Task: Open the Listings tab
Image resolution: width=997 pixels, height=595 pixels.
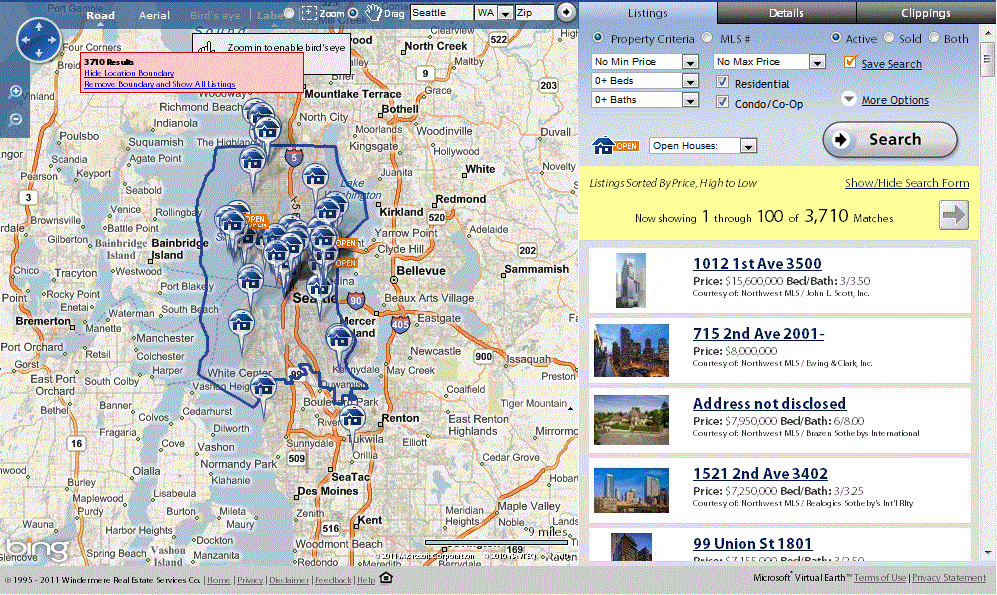Action: (647, 13)
